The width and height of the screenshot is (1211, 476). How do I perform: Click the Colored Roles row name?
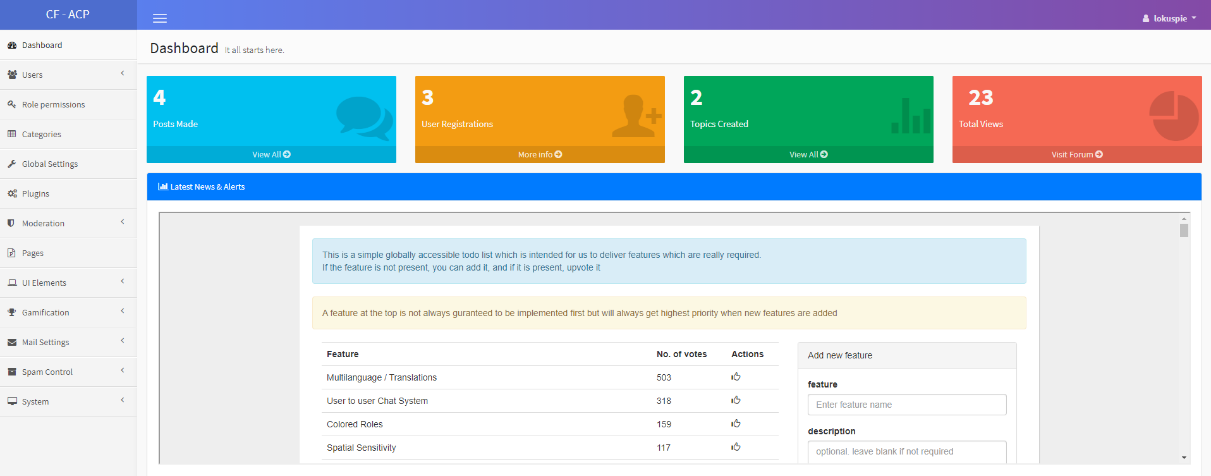pyautogui.click(x=354, y=424)
